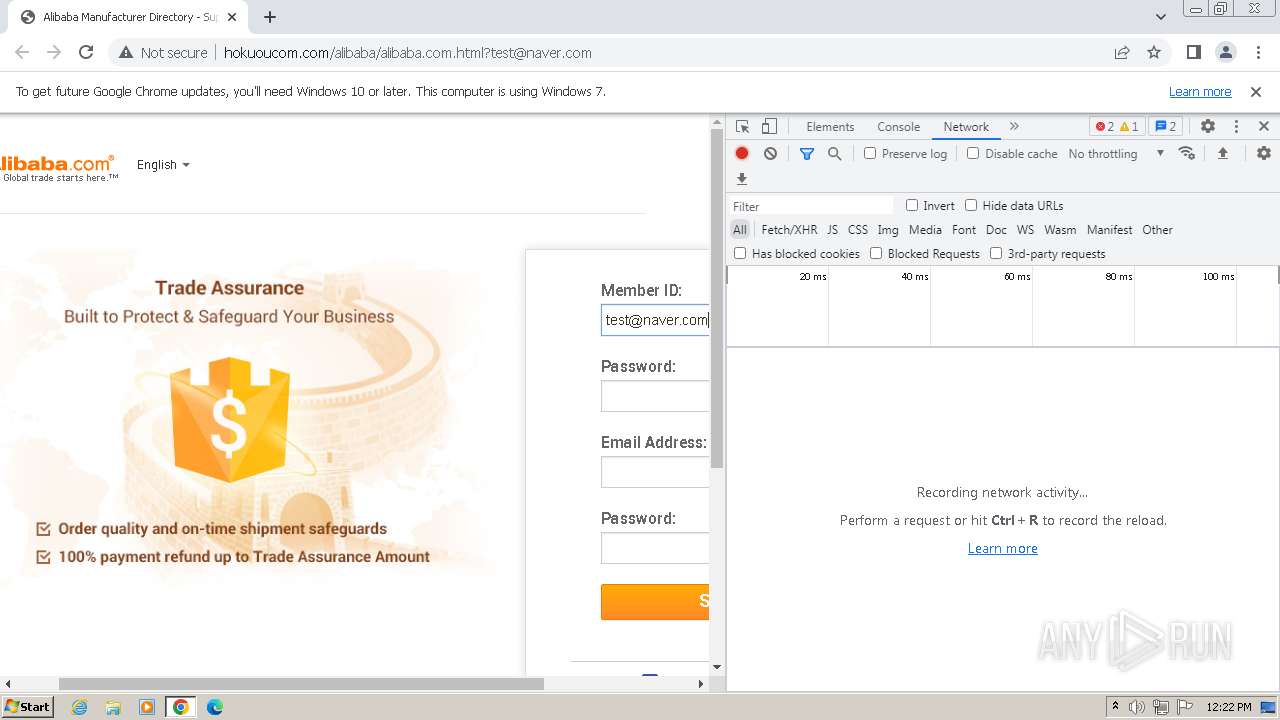Image resolution: width=1280 pixels, height=720 pixels.
Task: Filter requests by Doc
Action: 996,230
